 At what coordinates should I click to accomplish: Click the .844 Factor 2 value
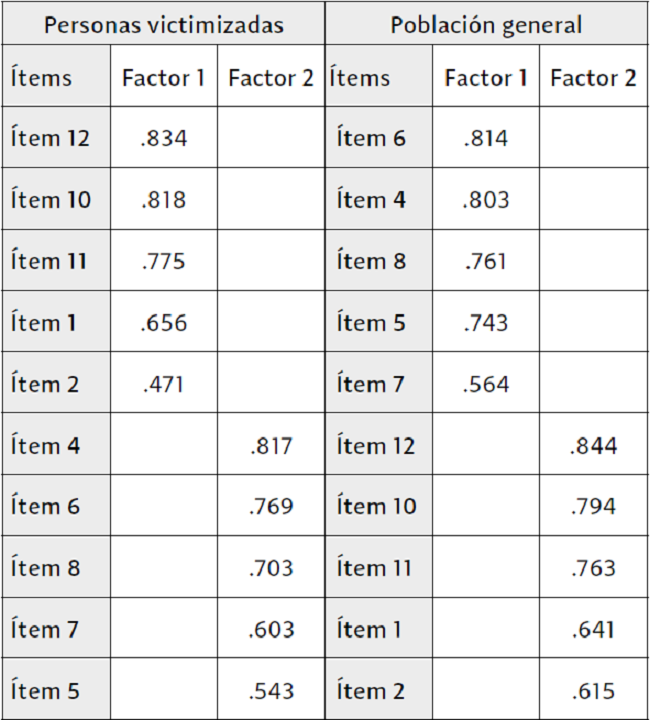click(594, 446)
